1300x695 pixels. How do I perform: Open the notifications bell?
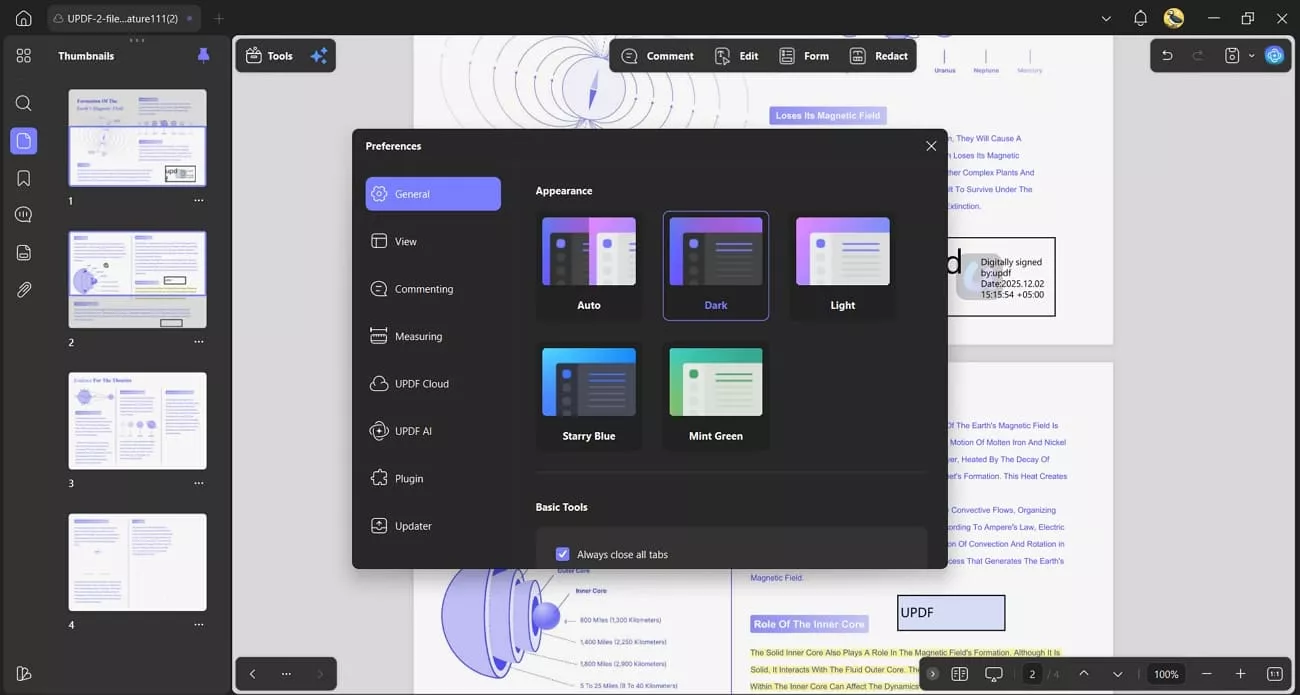[1140, 18]
